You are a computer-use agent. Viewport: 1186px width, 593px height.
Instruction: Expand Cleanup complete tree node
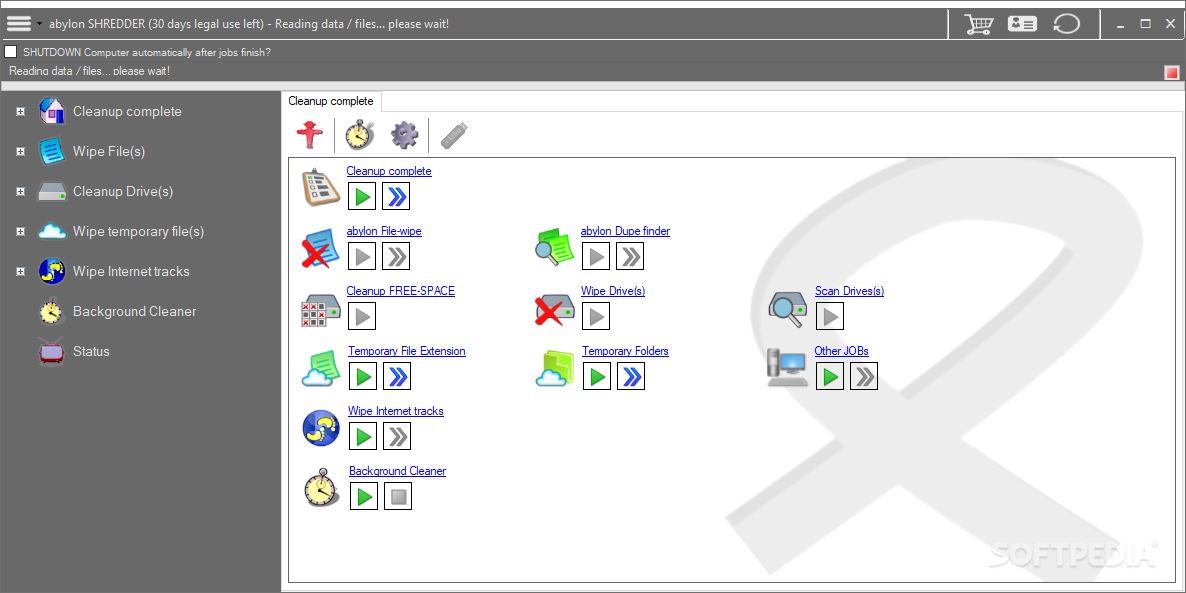pos(20,111)
